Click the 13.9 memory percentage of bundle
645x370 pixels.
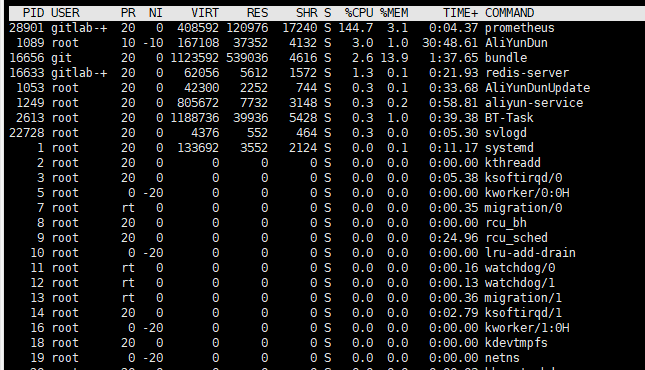pyautogui.click(x=394, y=58)
